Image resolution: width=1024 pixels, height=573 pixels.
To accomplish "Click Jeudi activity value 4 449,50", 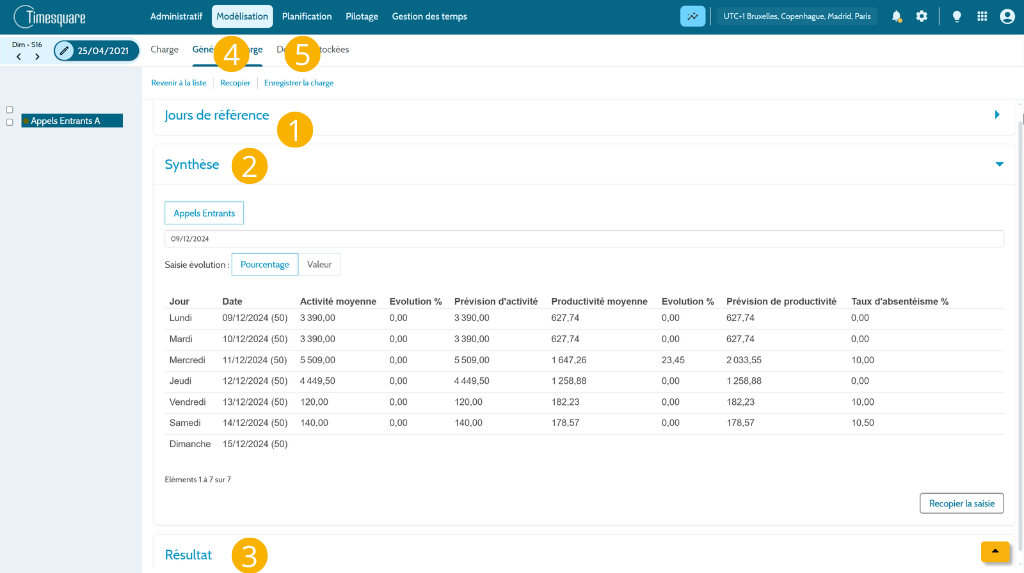I will (317, 381).
